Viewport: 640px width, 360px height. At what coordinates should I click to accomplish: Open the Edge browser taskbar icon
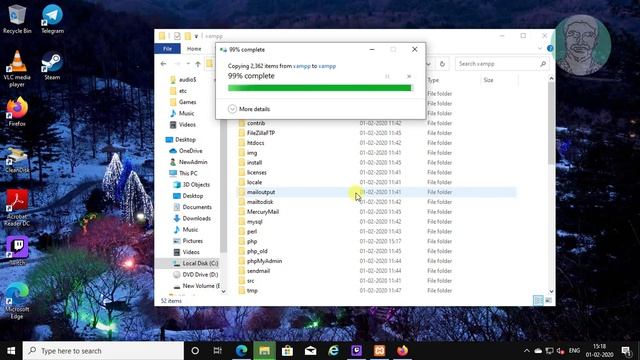point(241,351)
